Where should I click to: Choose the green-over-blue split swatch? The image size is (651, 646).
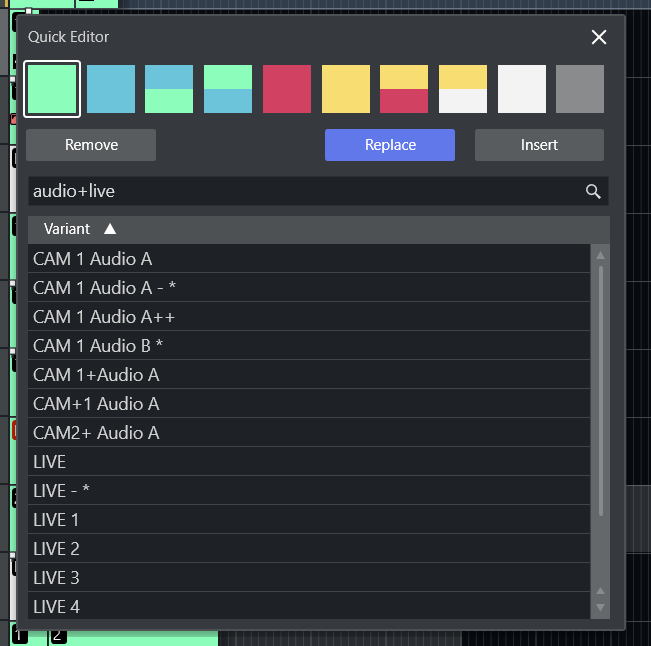tap(228, 89)
